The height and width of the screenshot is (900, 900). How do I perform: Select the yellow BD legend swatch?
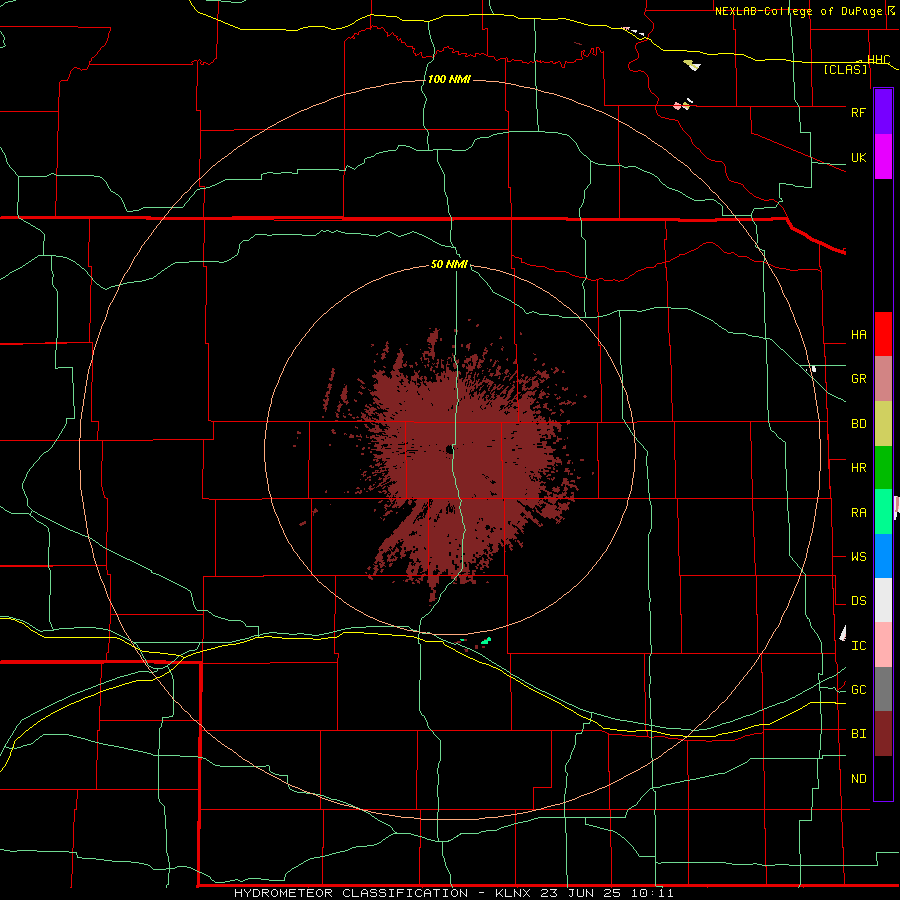coord(883,424)
